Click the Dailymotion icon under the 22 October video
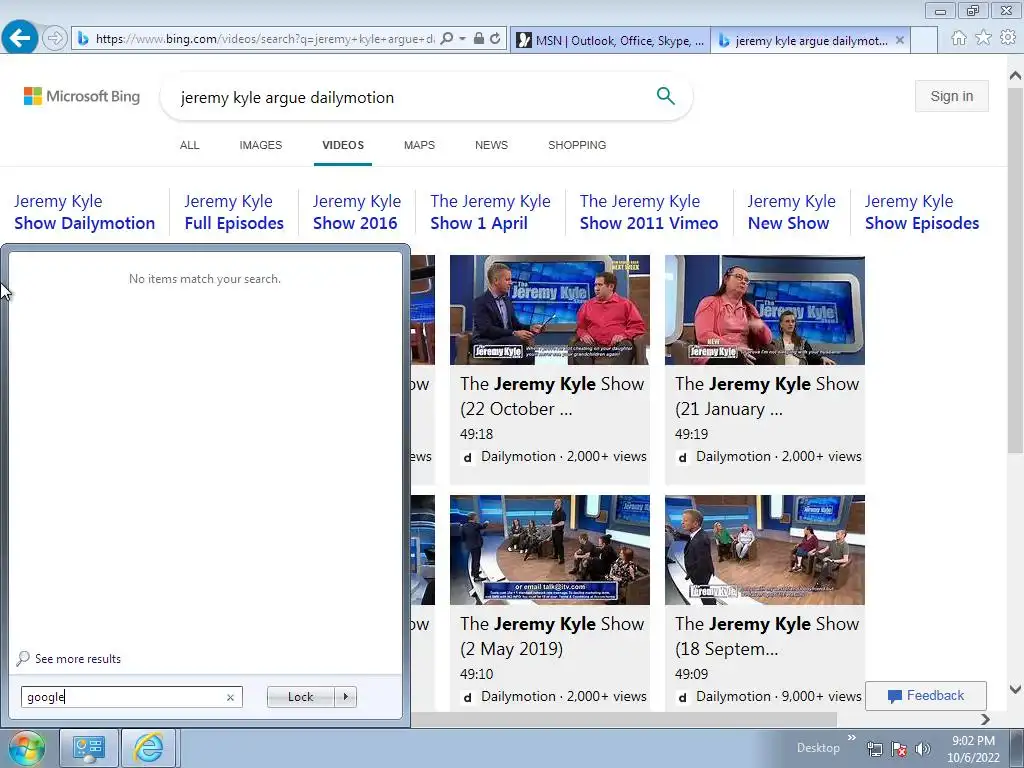The image size is (1024, 768). 468,457
